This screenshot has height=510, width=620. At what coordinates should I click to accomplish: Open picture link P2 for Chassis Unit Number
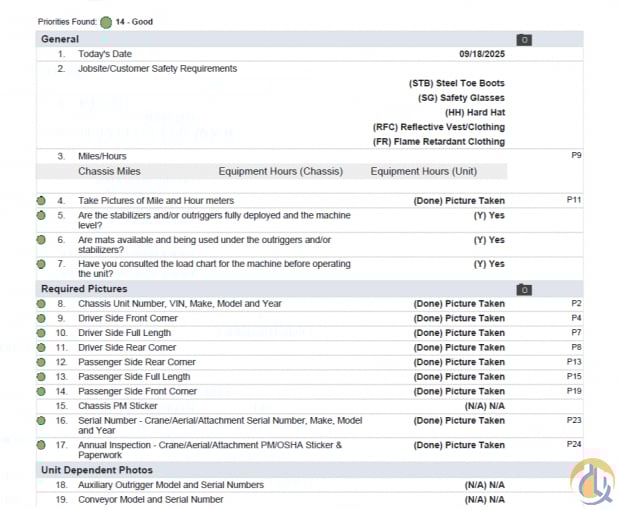(x=576, y=303)
